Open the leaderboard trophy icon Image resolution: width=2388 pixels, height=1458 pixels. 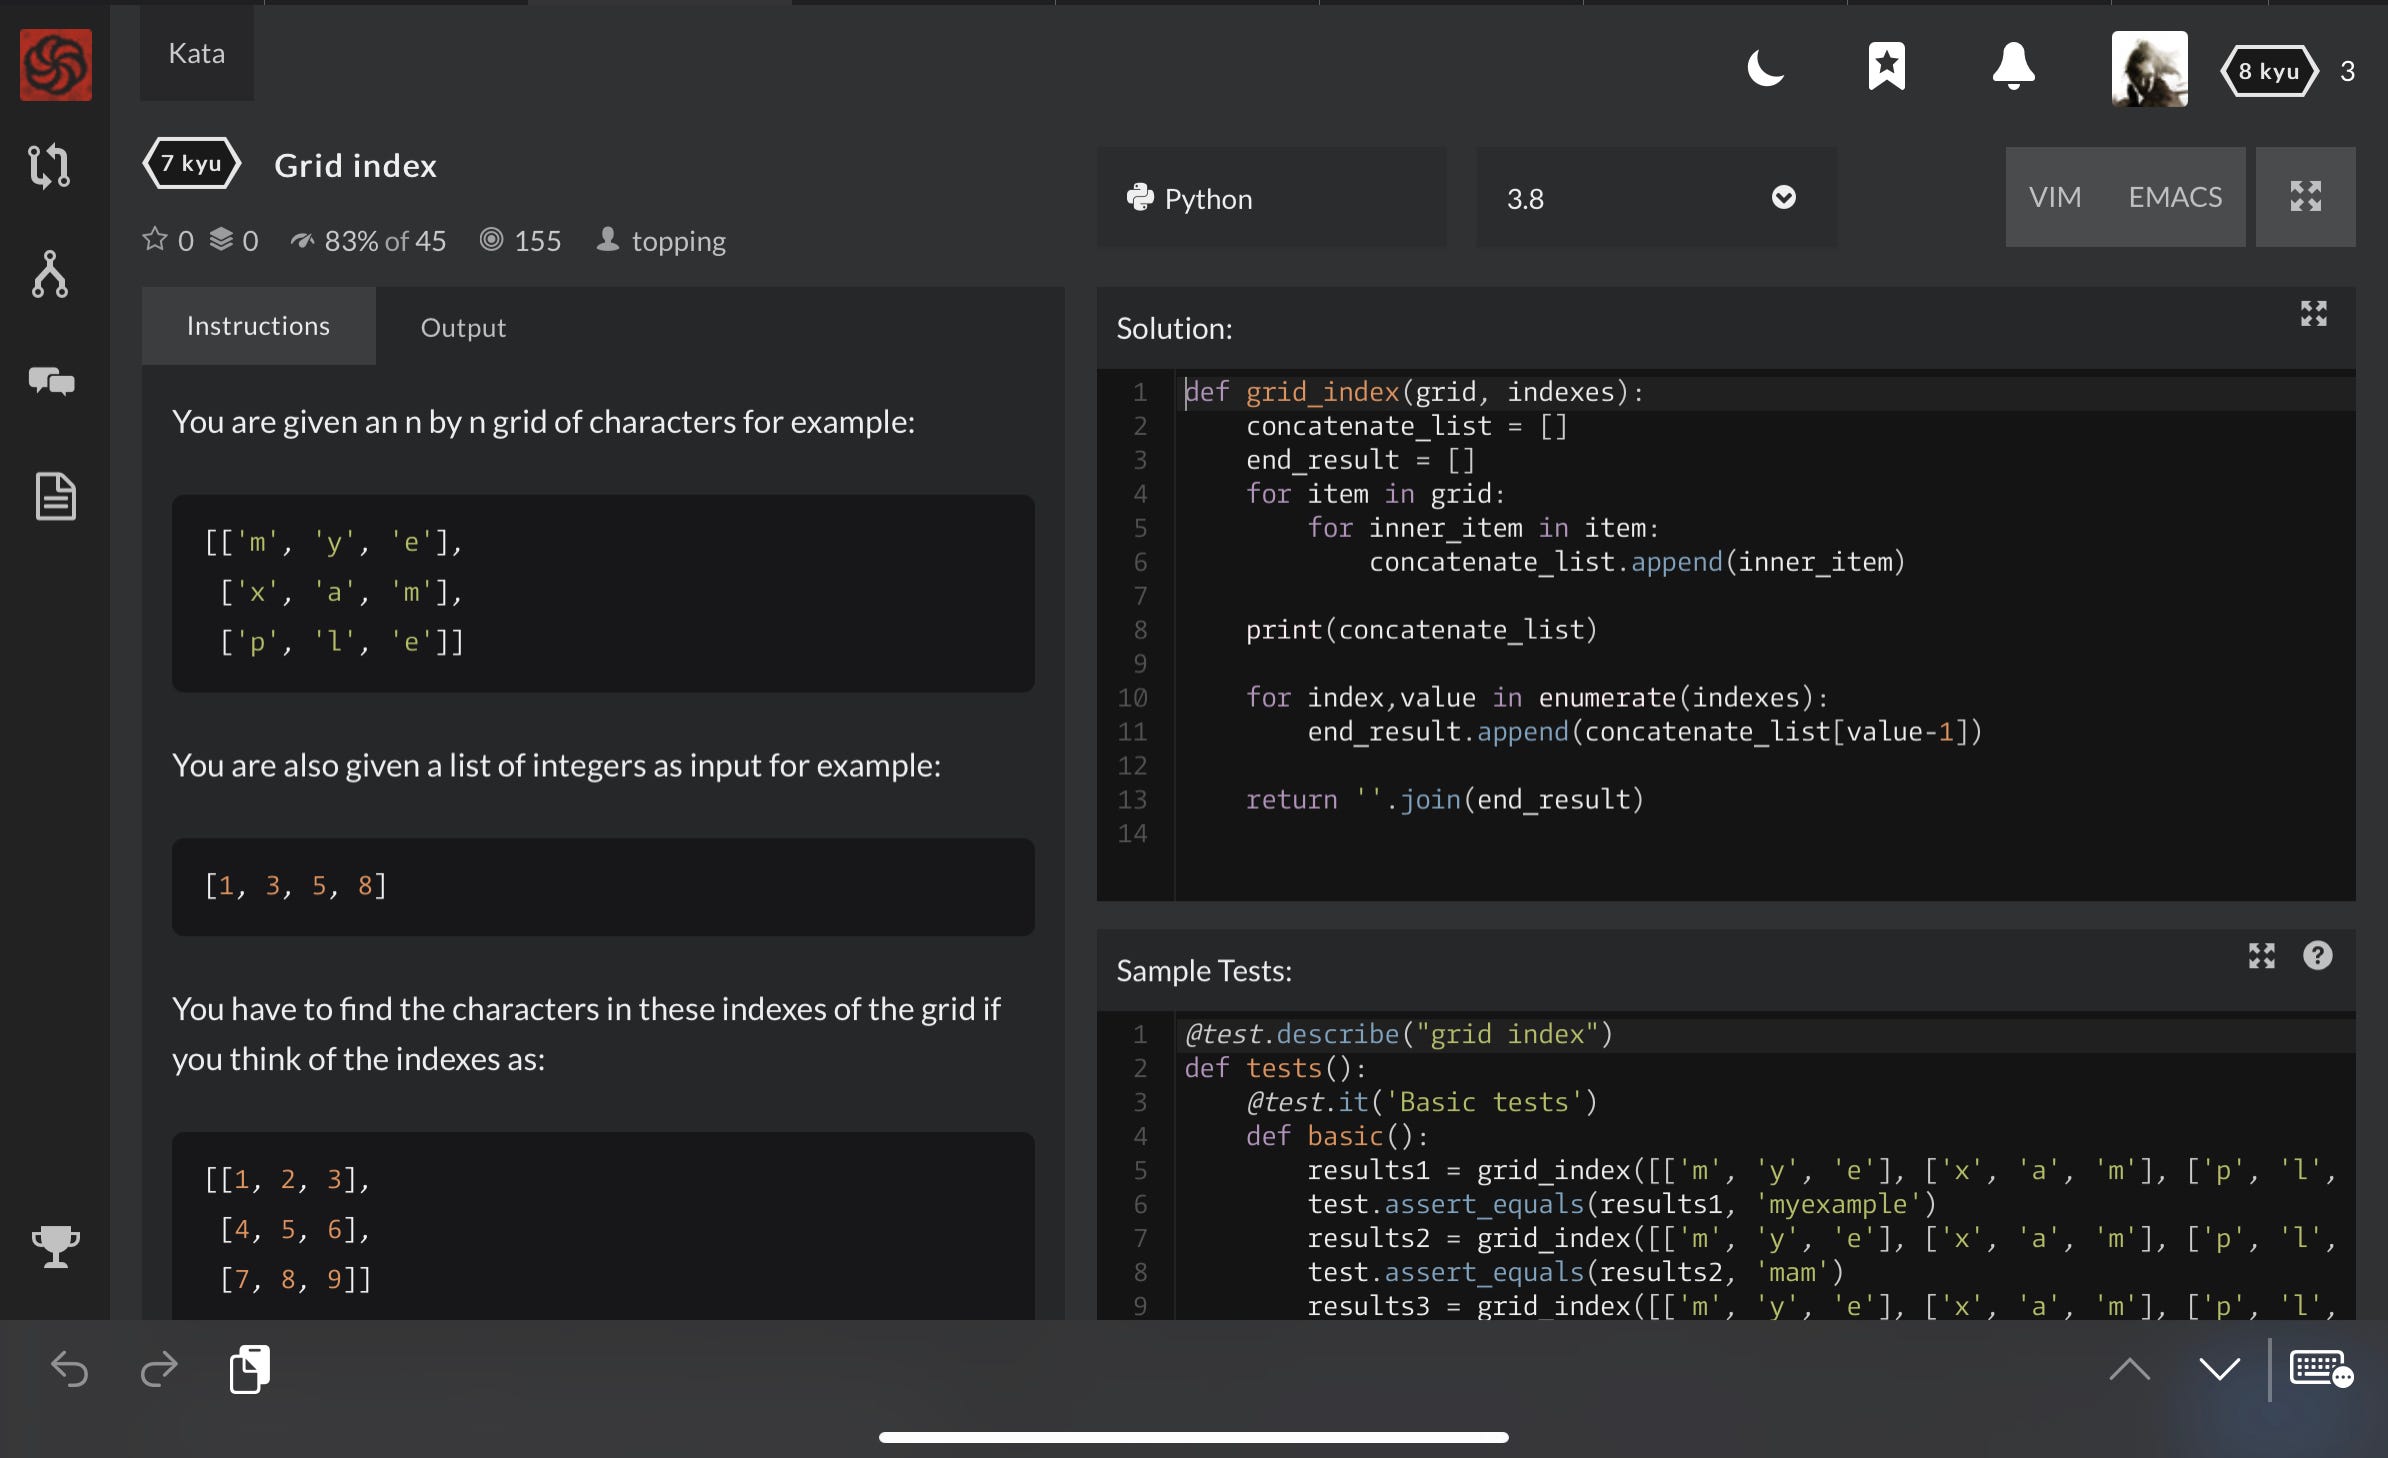[x=55, y=1246]
